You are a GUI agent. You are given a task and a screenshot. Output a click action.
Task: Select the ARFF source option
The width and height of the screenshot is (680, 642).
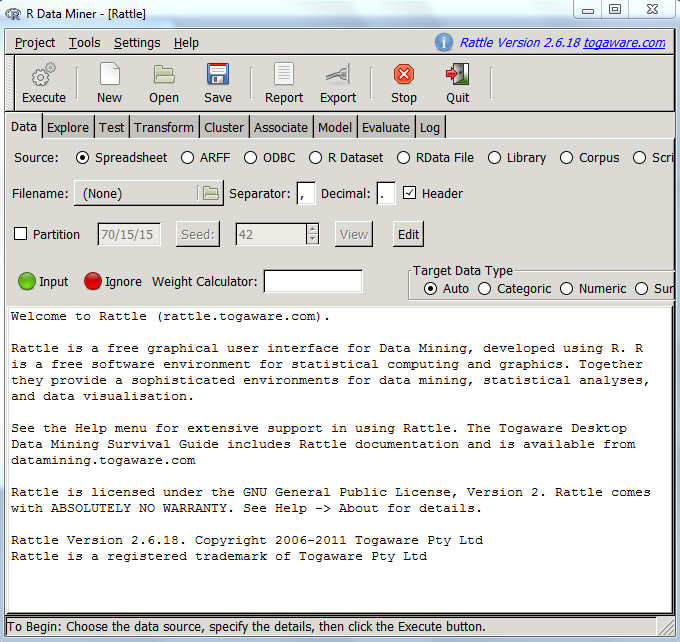(187, 157)
